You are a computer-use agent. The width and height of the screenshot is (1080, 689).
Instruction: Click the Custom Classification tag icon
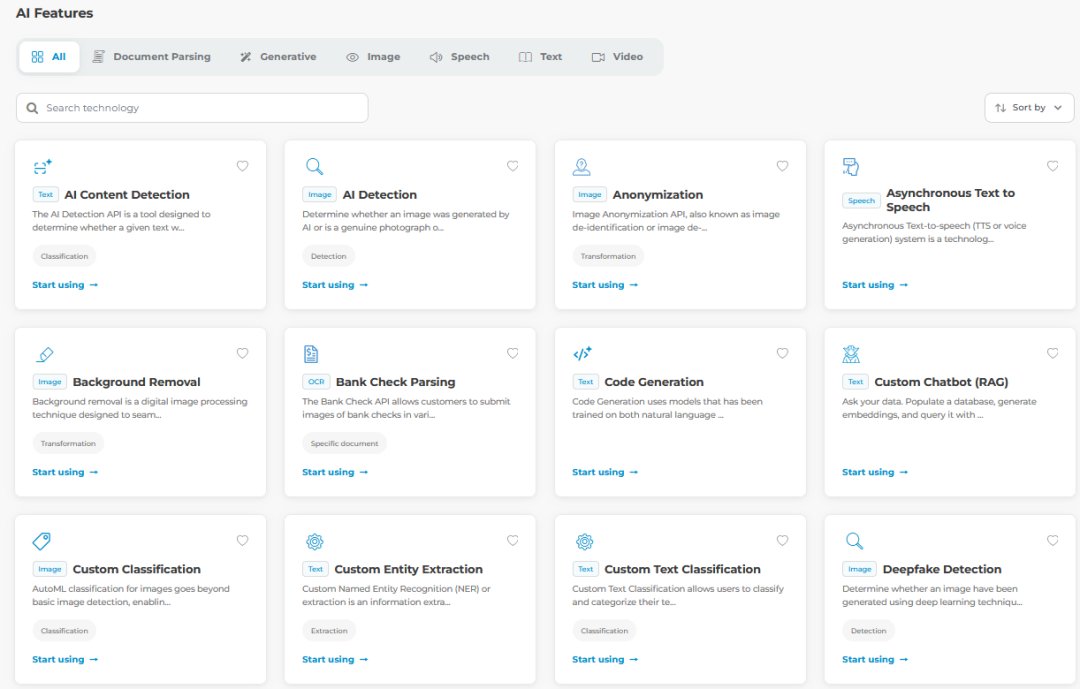point(41,541)
